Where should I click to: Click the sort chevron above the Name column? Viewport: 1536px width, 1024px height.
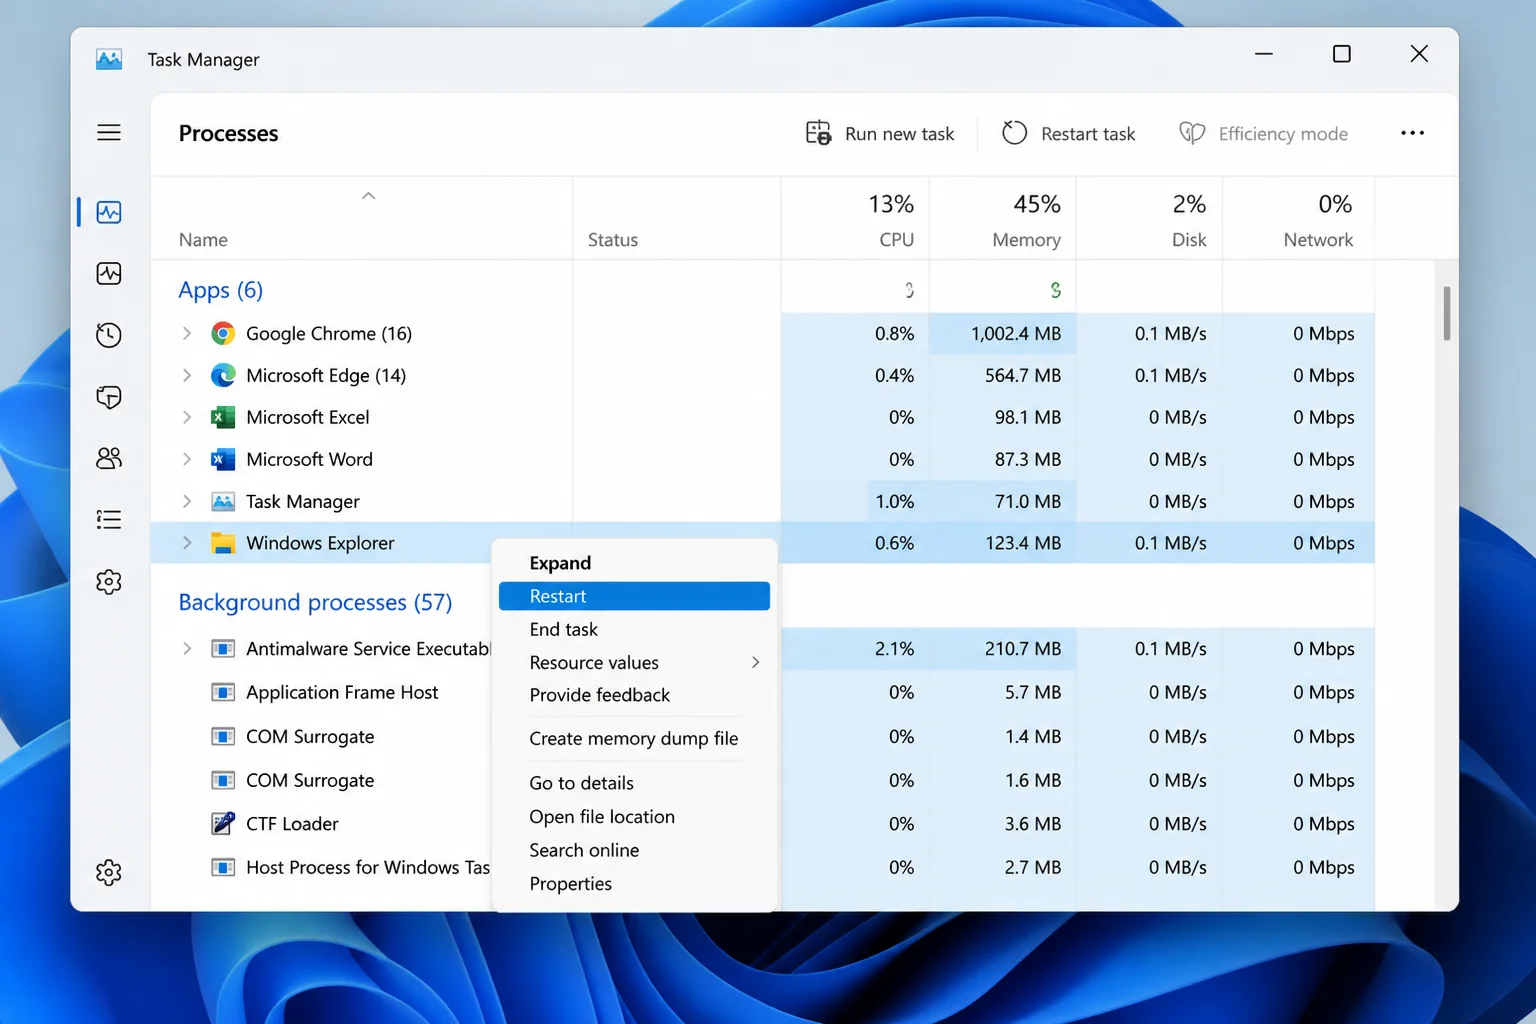tap(368, 196)
